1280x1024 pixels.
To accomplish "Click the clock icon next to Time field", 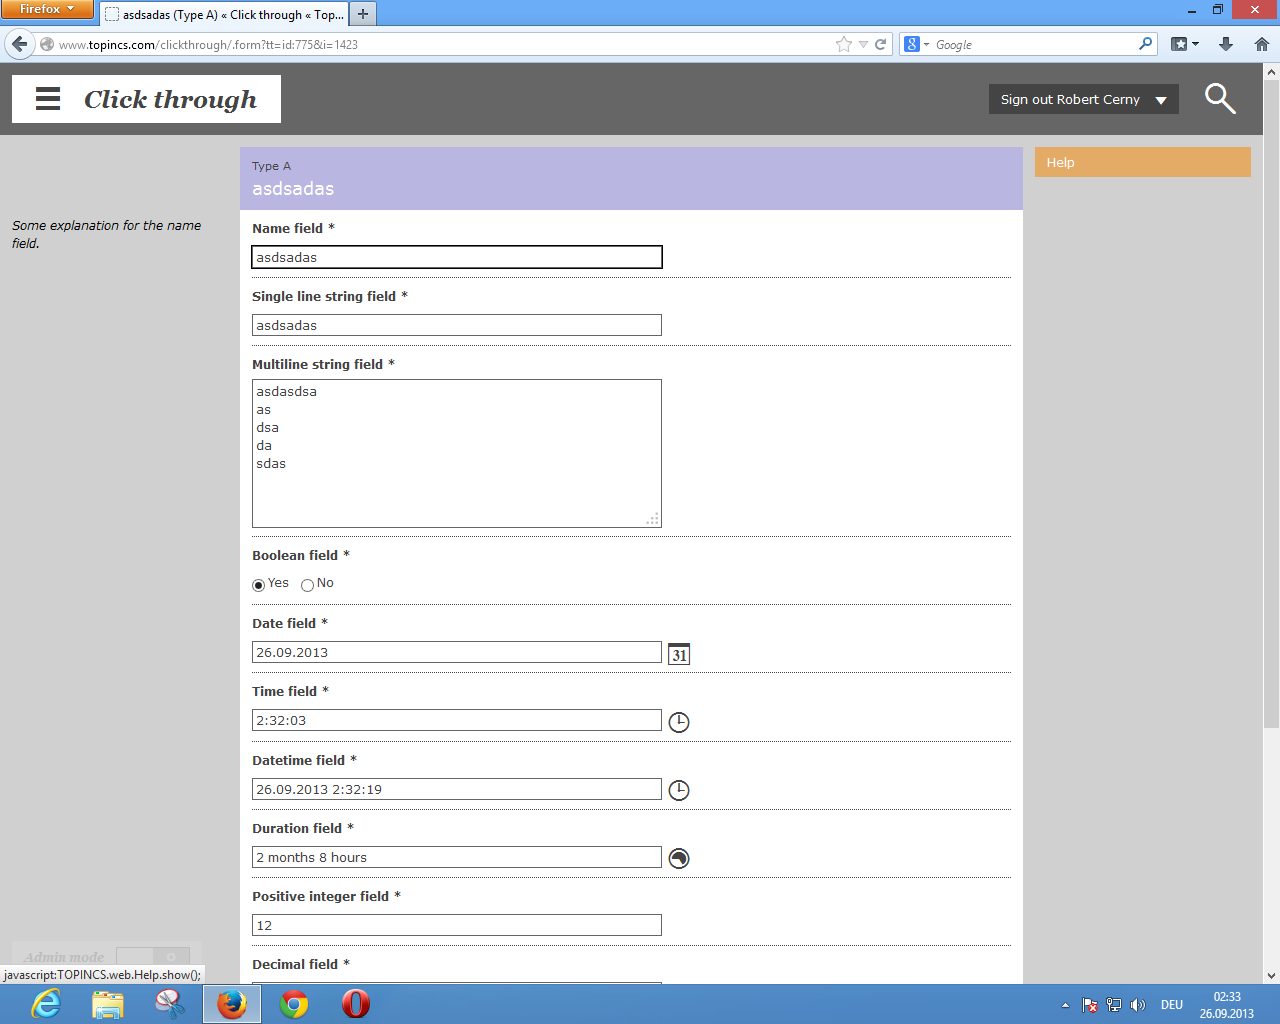I will [x=679, y=722].
